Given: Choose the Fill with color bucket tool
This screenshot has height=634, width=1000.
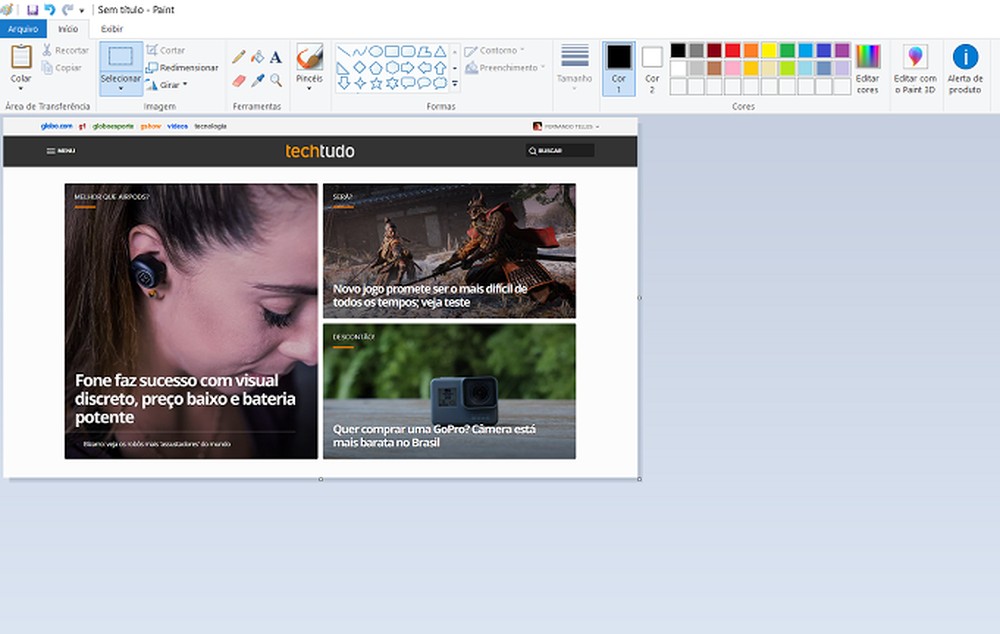Looking at the screenshot, I should point(257,57).
